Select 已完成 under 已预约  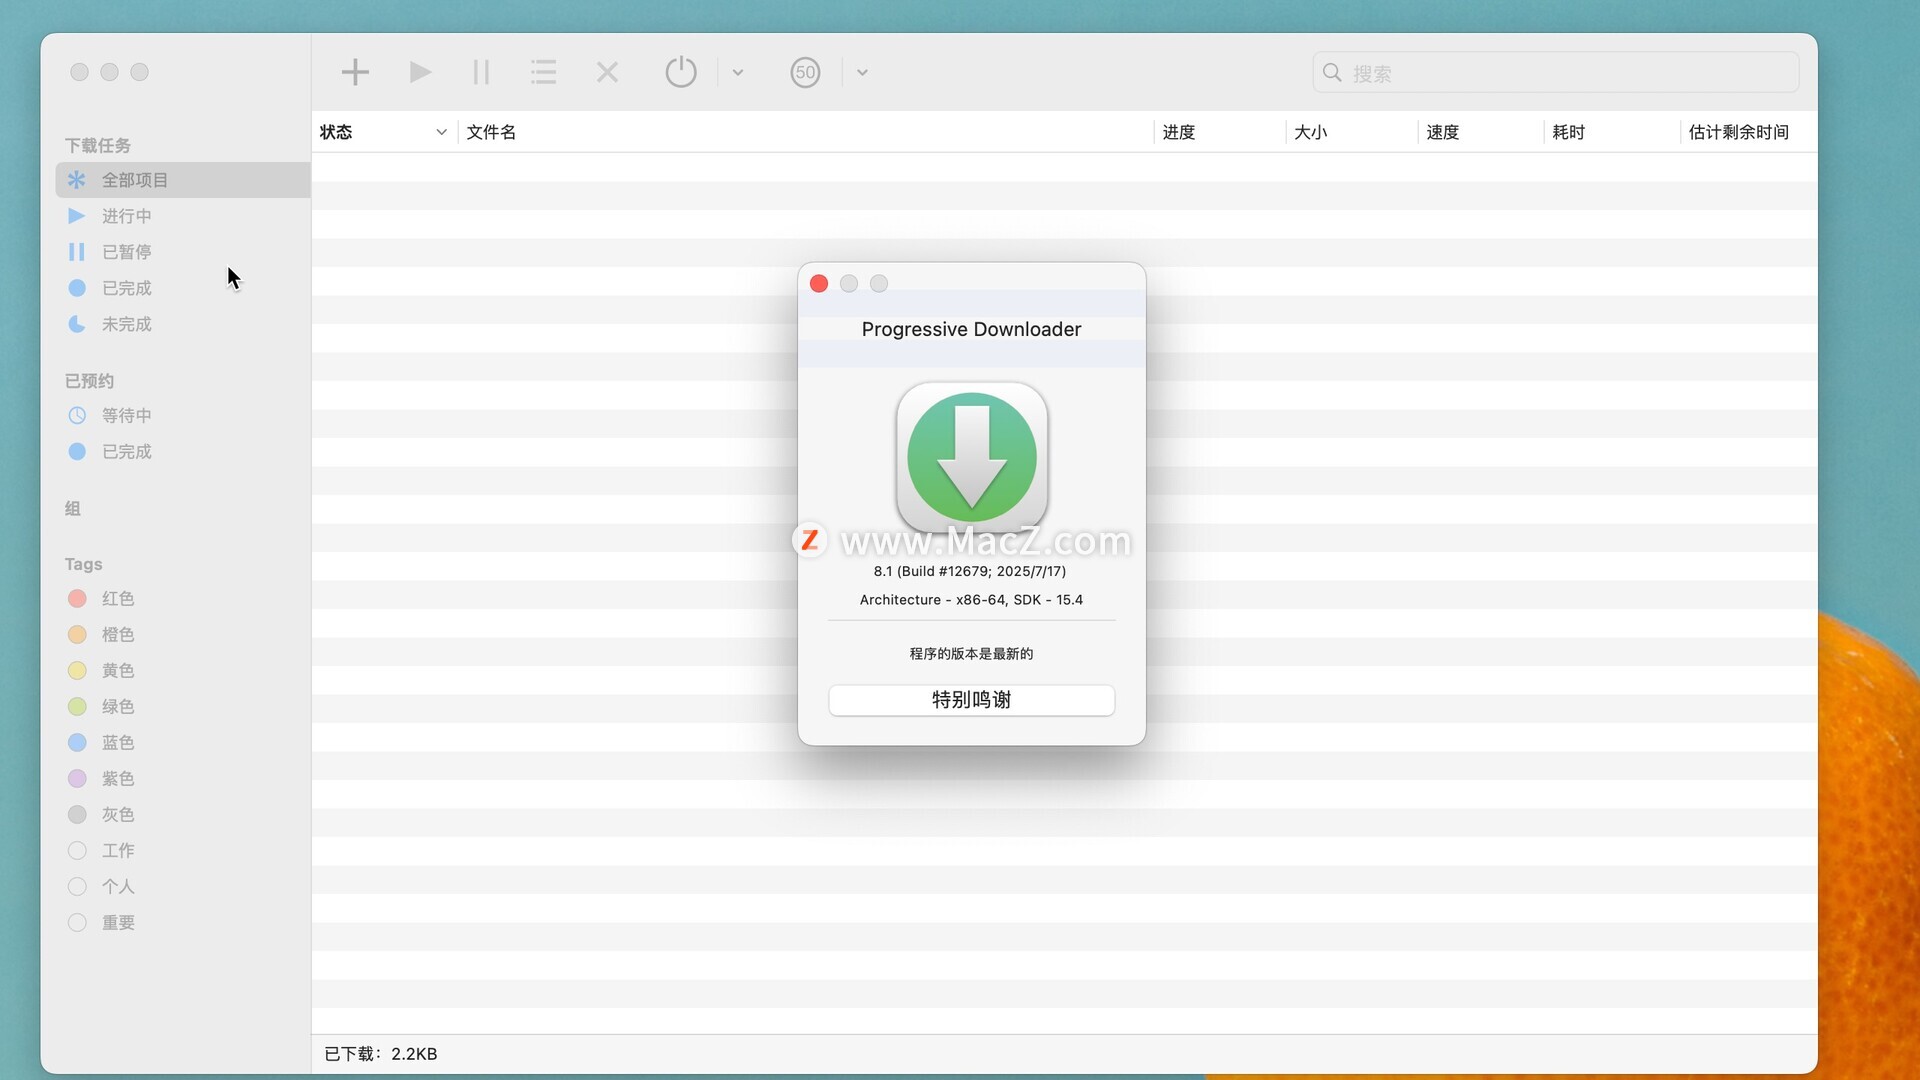click(183, 451)
